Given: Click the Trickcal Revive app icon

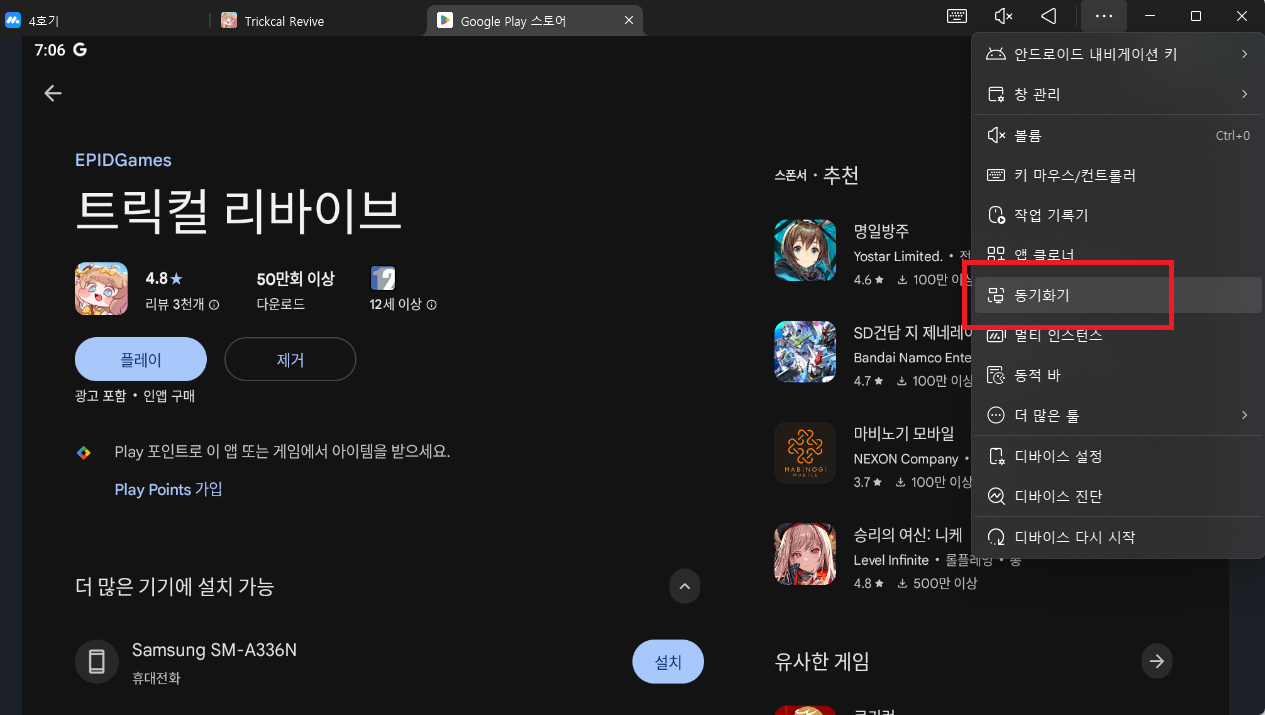Looking at the screenshot, I should 101,288.
